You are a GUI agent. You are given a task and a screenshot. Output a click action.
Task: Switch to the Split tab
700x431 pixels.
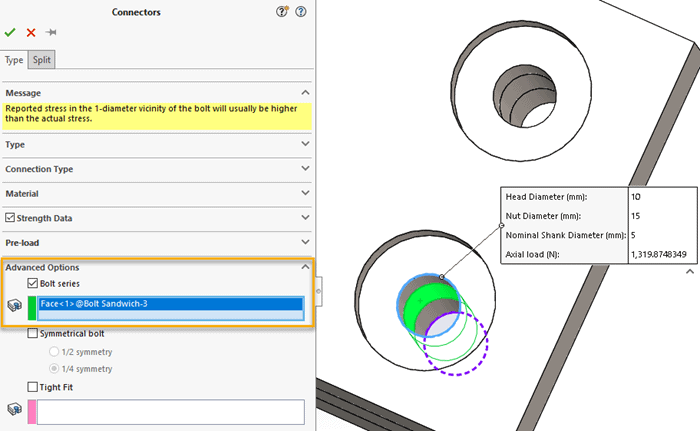click(42, 60)
